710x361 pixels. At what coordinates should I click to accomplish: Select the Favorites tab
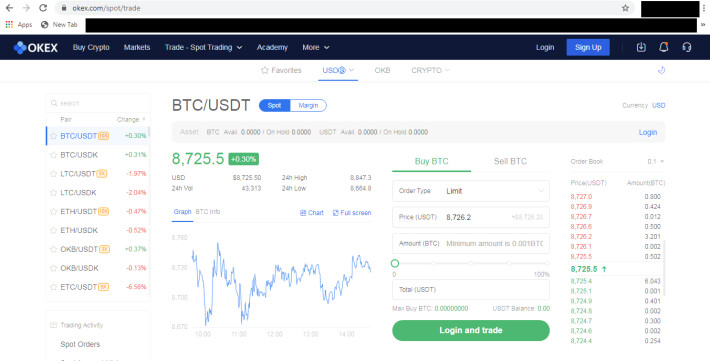[281, 70]
